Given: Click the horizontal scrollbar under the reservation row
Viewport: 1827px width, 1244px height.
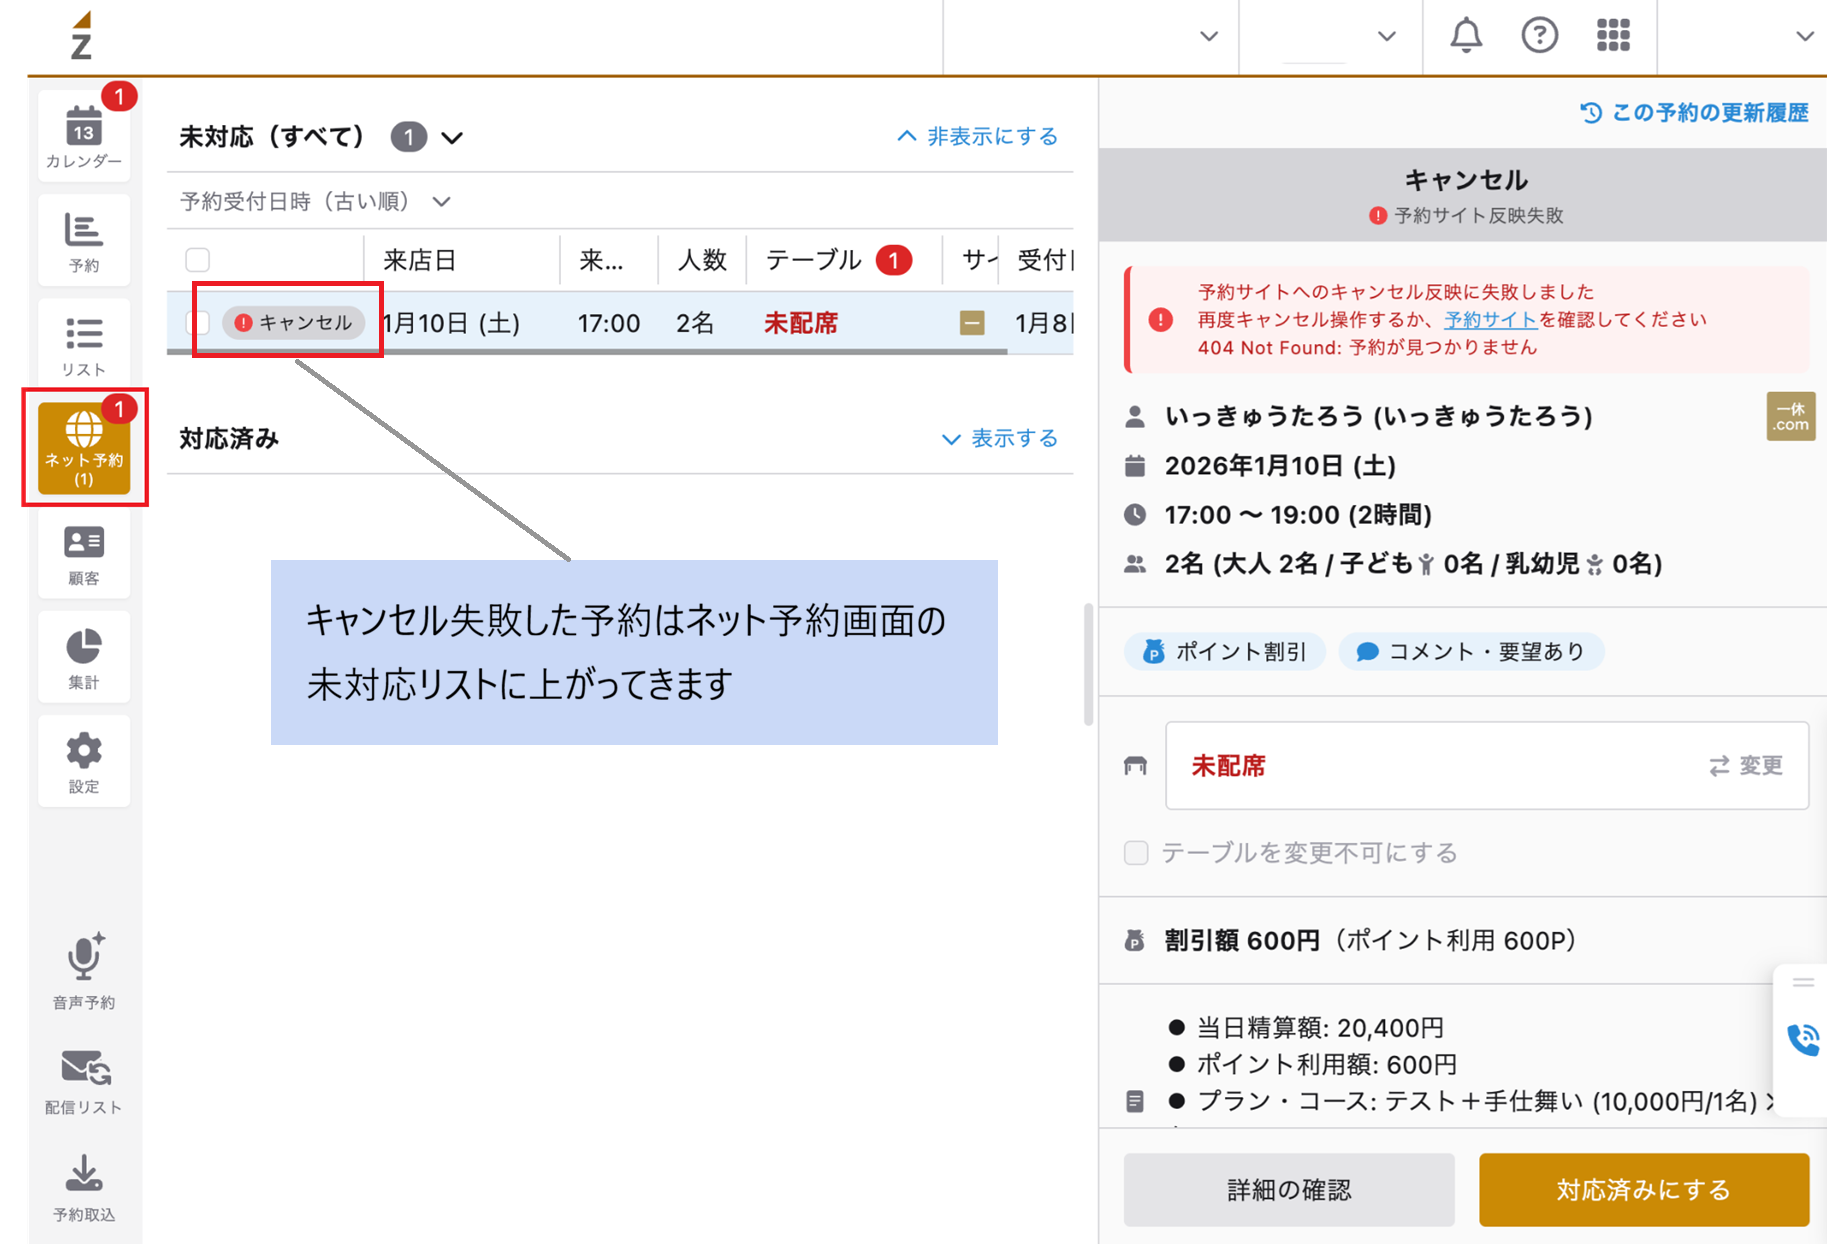Looking at the screenshot, I should 587,352.
